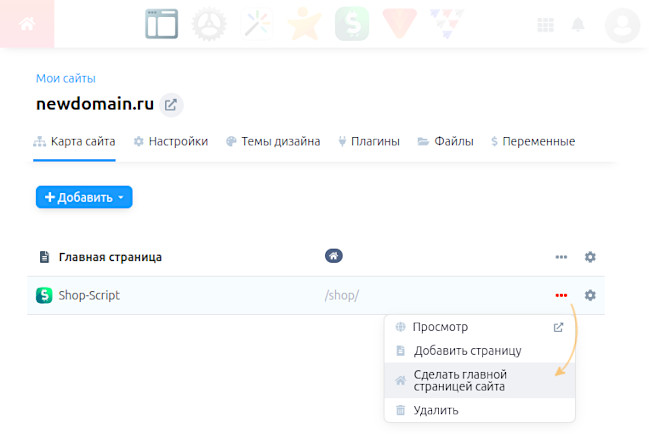Viewport: 649px width, 434px height.
Task: Choose Удалить in context menu
Action: (x=436, y=410)
